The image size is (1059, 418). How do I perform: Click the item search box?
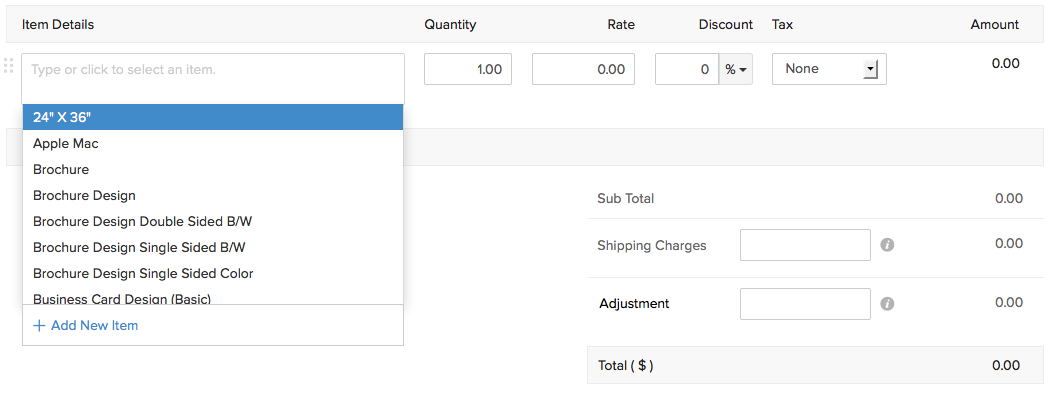[213, 70]
